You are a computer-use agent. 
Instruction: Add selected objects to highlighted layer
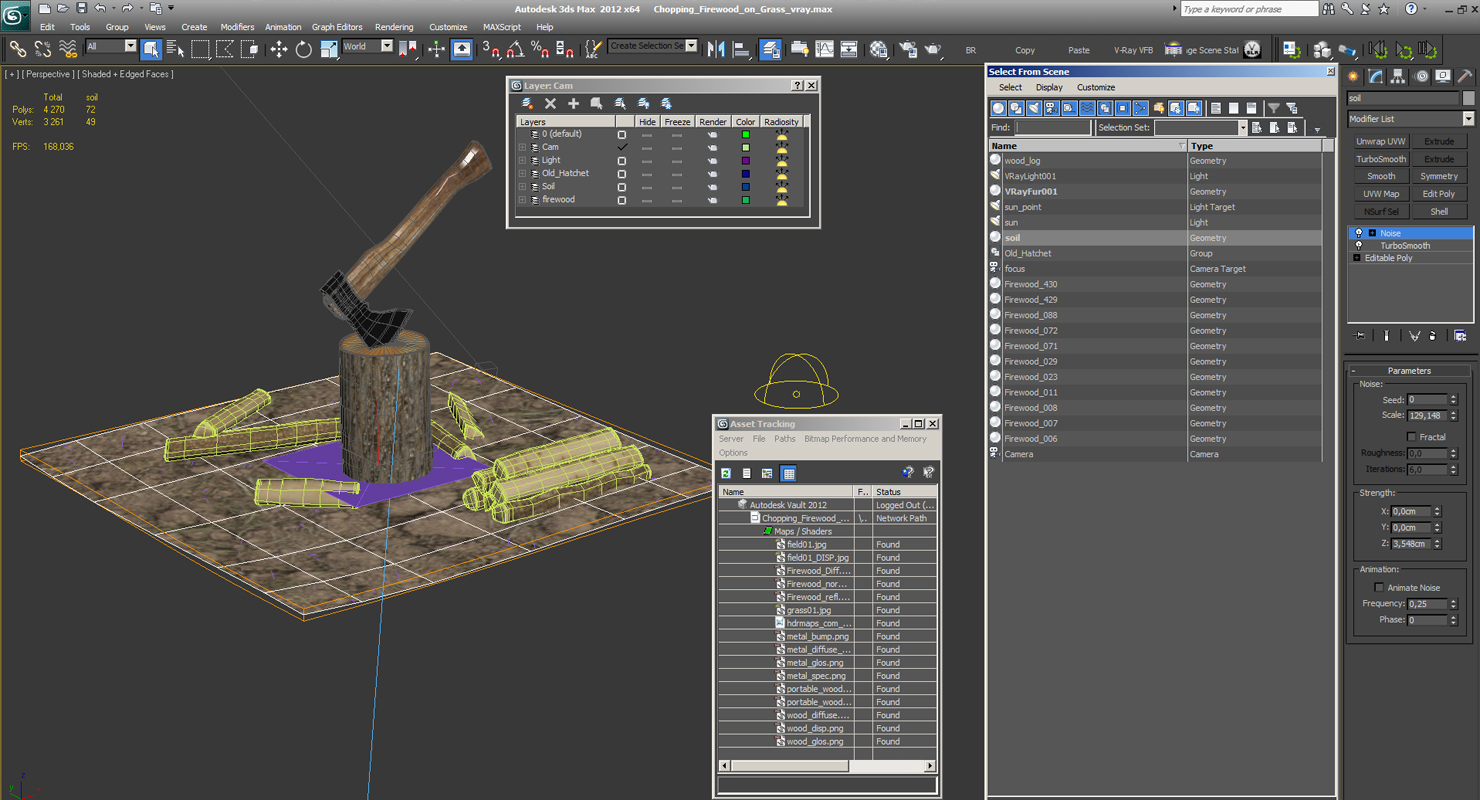tap(573, 103)
